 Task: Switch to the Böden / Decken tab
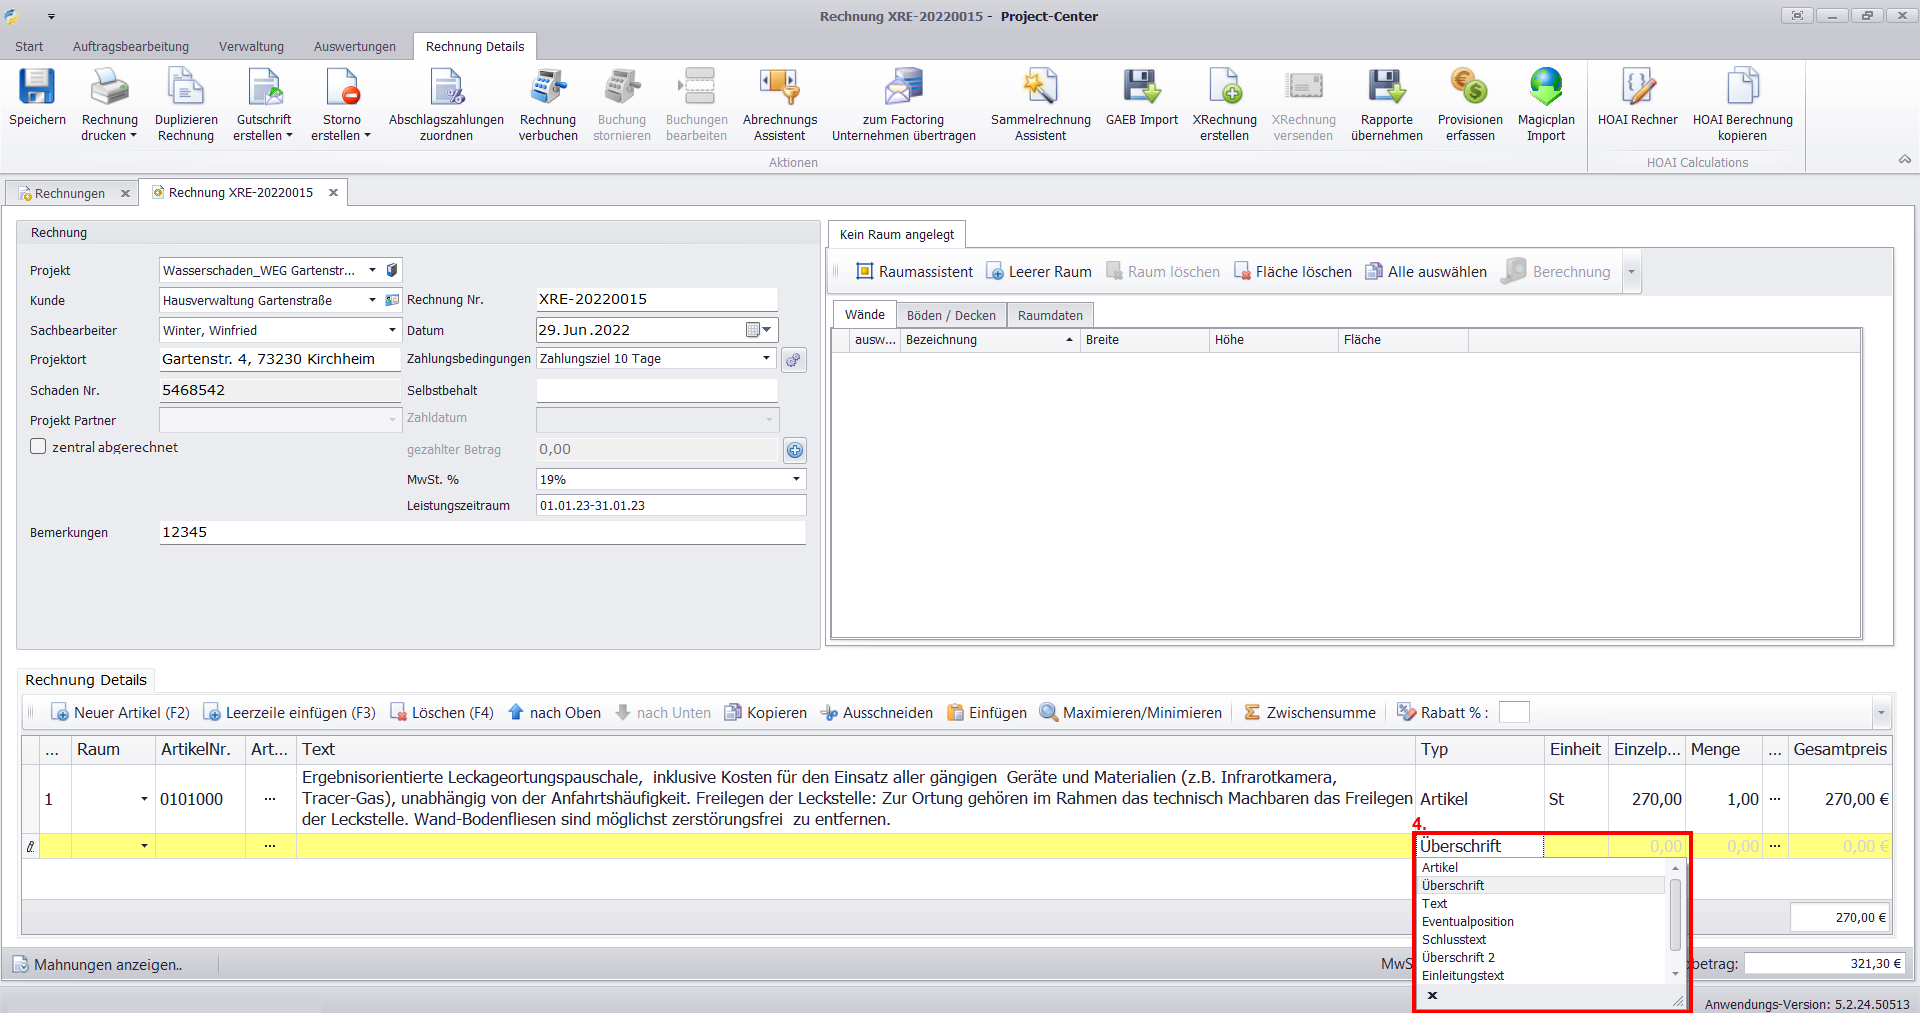click(x=950, y=316)
